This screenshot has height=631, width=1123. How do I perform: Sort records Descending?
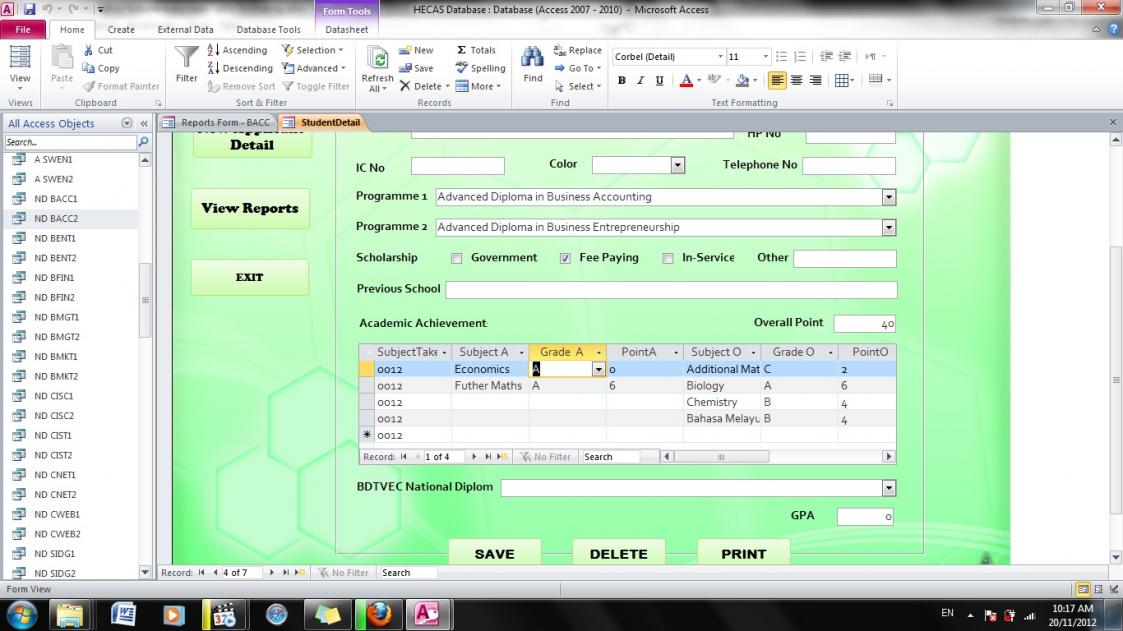(x=241, y=68)
